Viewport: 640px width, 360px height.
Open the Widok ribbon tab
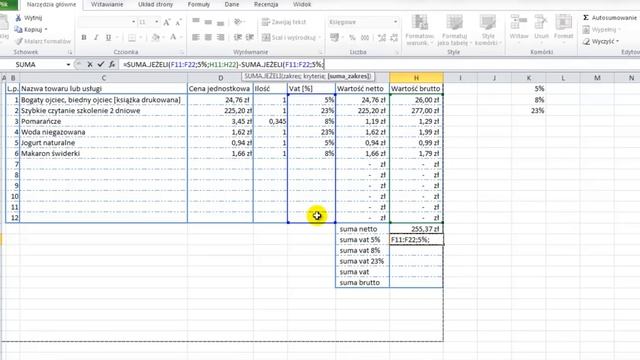click(302, 4)
